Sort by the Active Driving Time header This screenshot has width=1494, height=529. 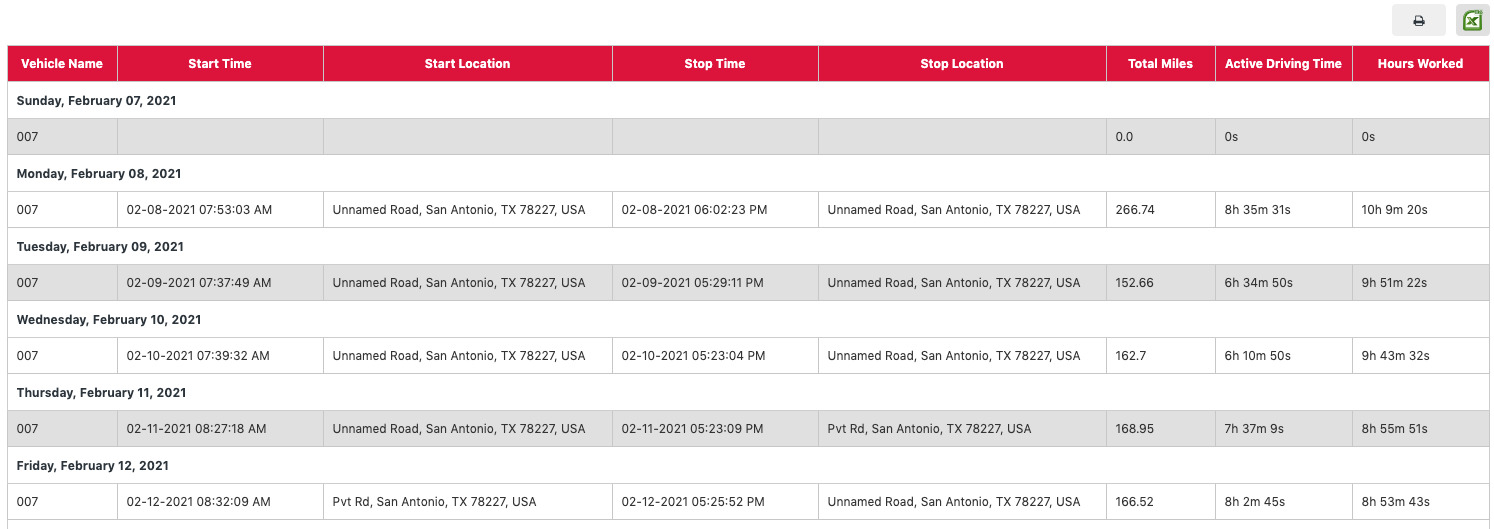coord(1283,64)
